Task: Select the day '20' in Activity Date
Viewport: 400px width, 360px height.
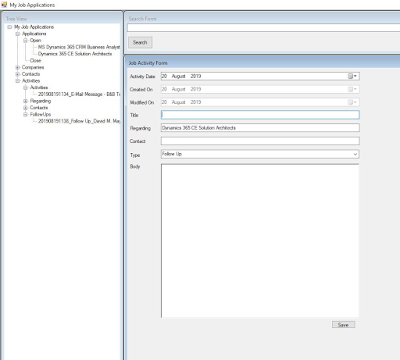Action: [x=164, y=76]
